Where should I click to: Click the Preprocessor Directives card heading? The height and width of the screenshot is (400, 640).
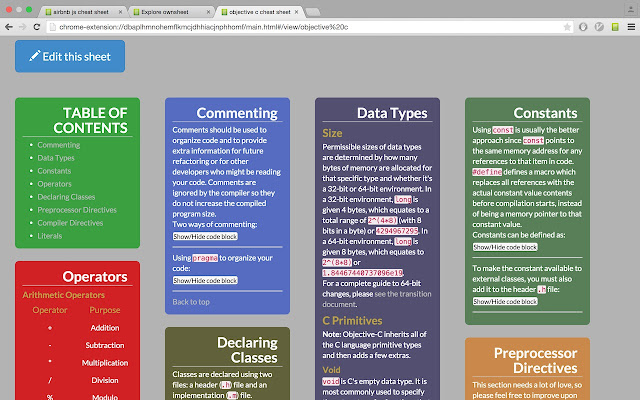pyautogui.click(x=536, y=360)
